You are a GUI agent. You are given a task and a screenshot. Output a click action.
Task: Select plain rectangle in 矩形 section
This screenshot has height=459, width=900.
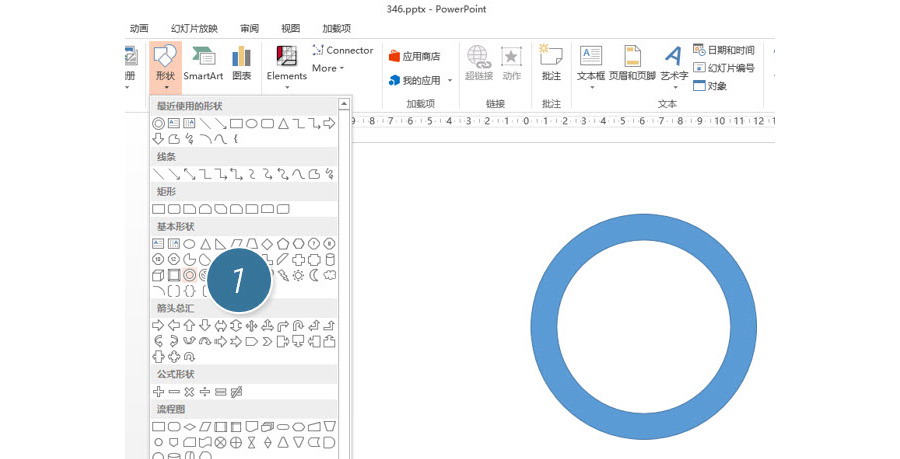click(x=158, y=209)
